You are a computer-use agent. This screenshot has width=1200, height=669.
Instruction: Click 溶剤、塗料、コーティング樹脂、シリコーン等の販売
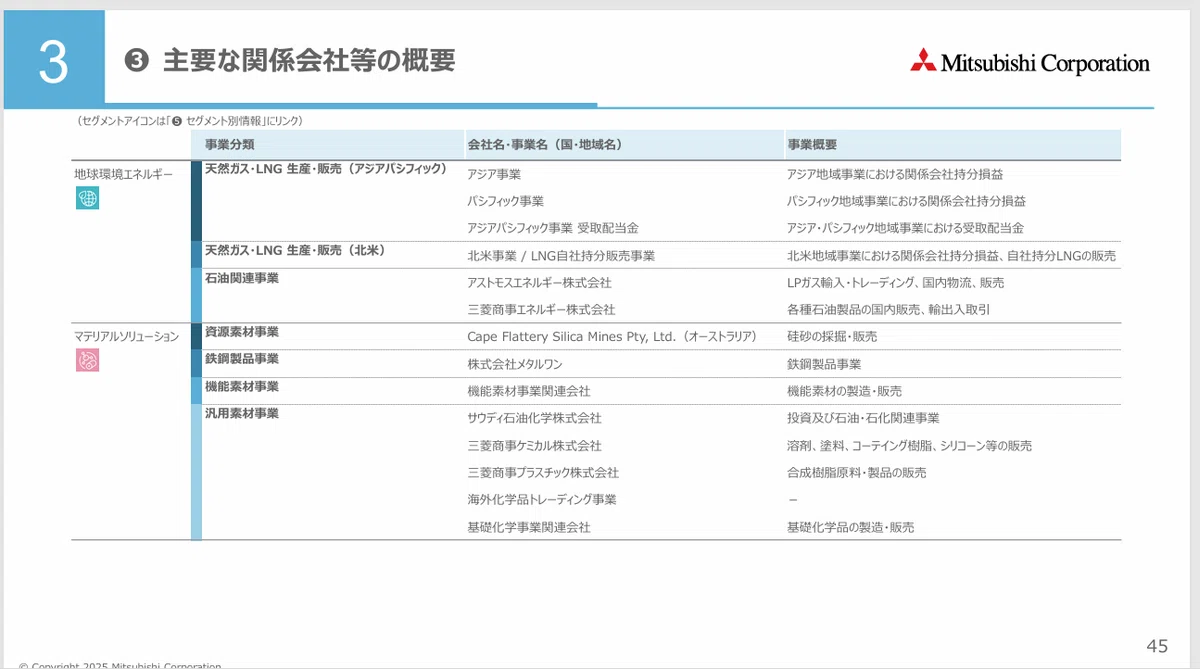click(910, 446)
